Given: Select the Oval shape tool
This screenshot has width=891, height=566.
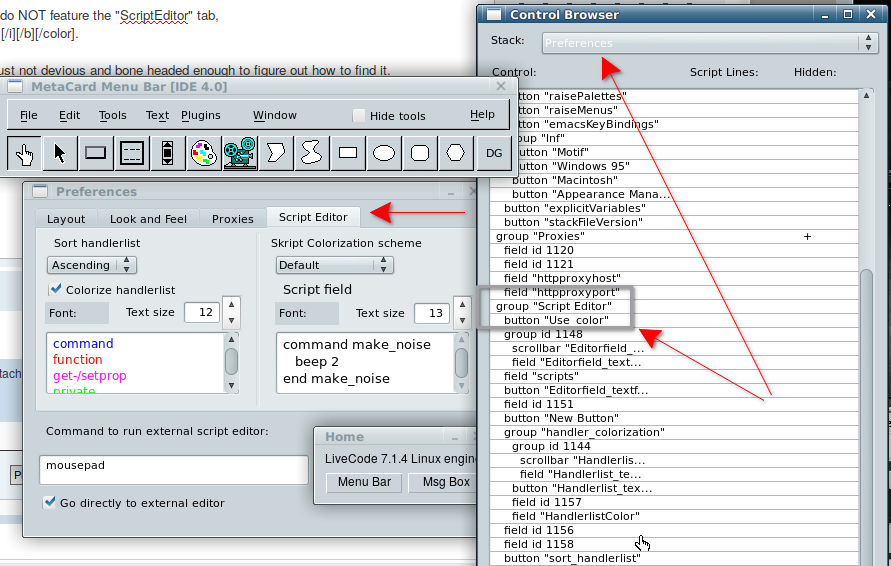Looking at the screenshot, I should pyautogui.click(x=384, y=153).
